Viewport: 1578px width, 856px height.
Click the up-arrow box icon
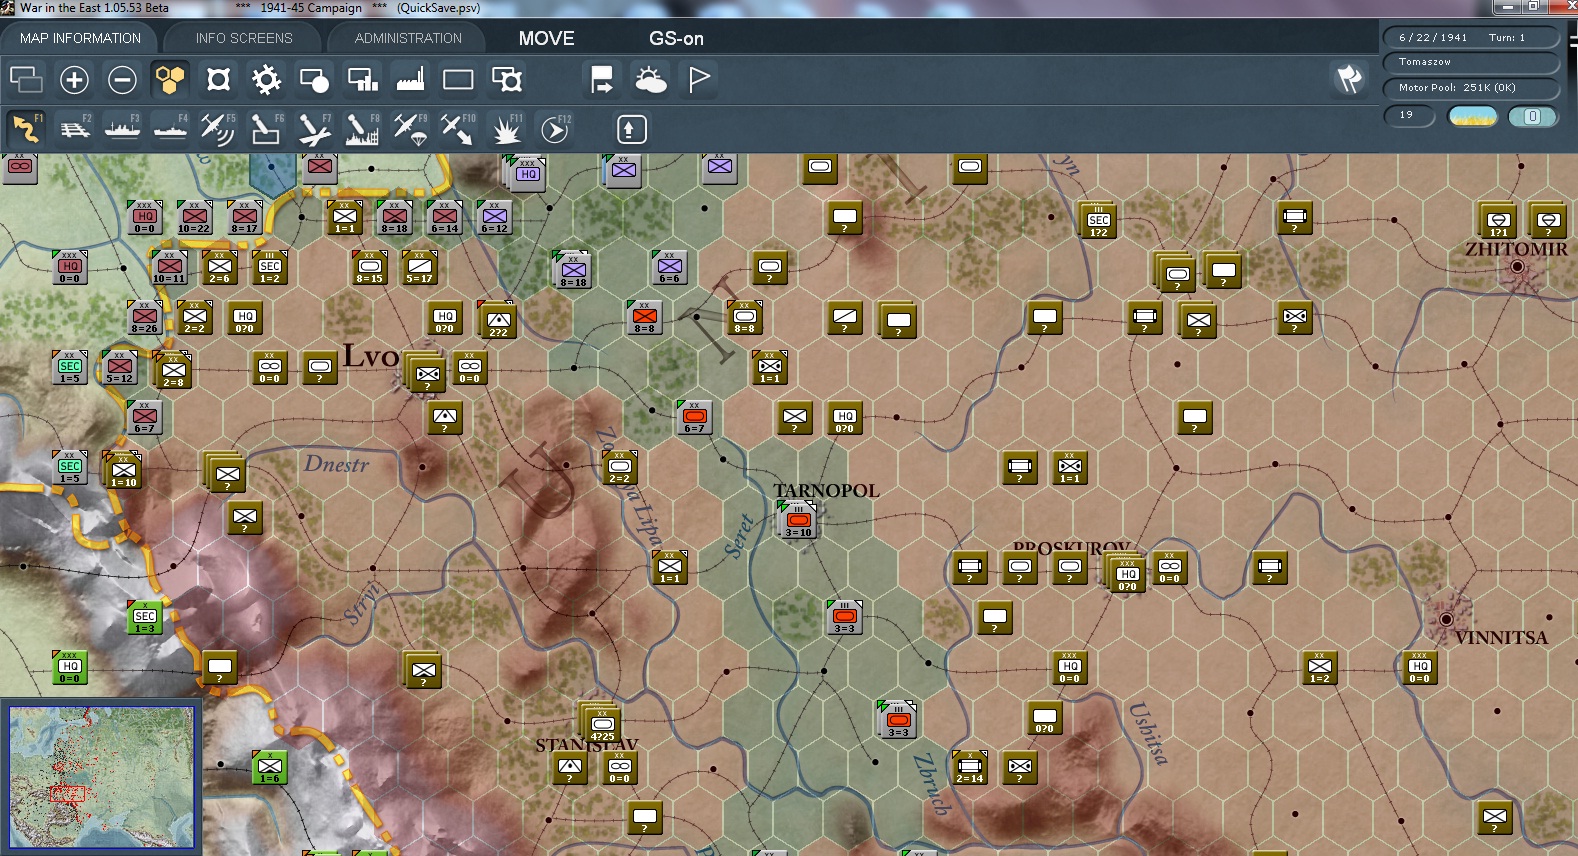click(x=630, y=129)
